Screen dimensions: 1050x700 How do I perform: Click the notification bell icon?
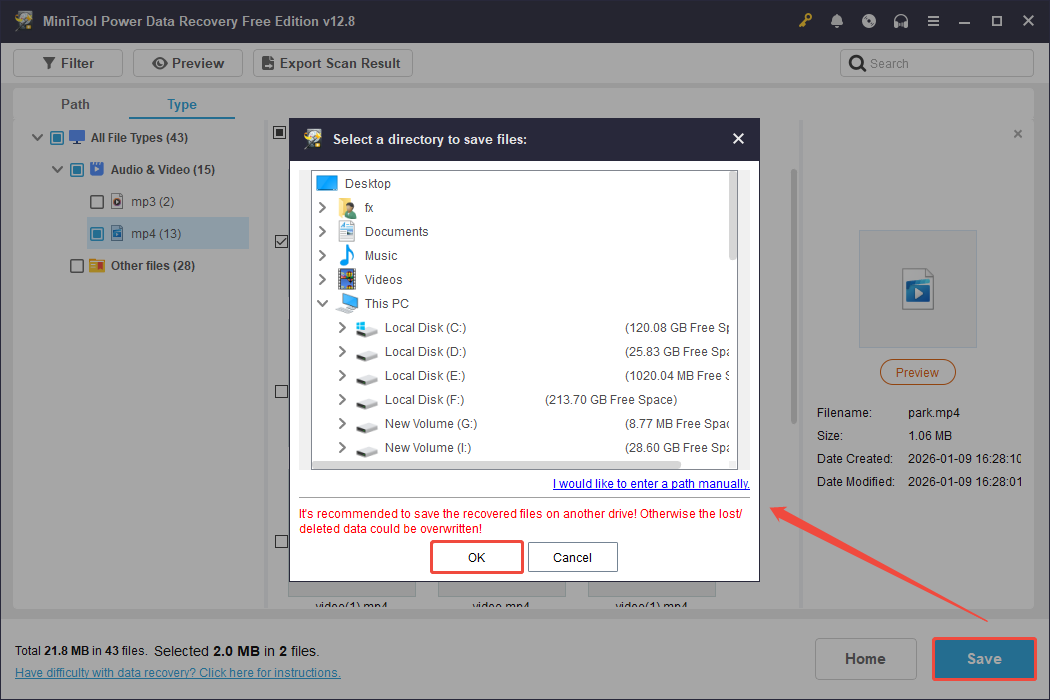837,20
